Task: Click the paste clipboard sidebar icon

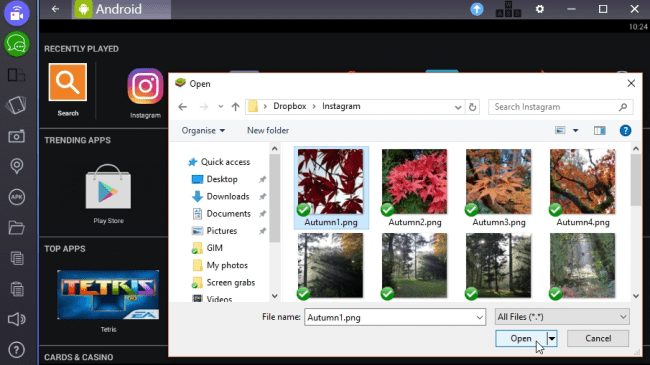Action: [x=17, y=289]
